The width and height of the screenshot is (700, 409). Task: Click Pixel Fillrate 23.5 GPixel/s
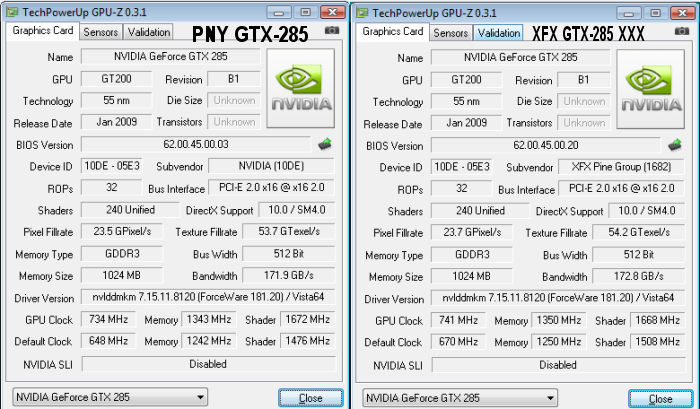pyautogui.click(x=122, y=231)
